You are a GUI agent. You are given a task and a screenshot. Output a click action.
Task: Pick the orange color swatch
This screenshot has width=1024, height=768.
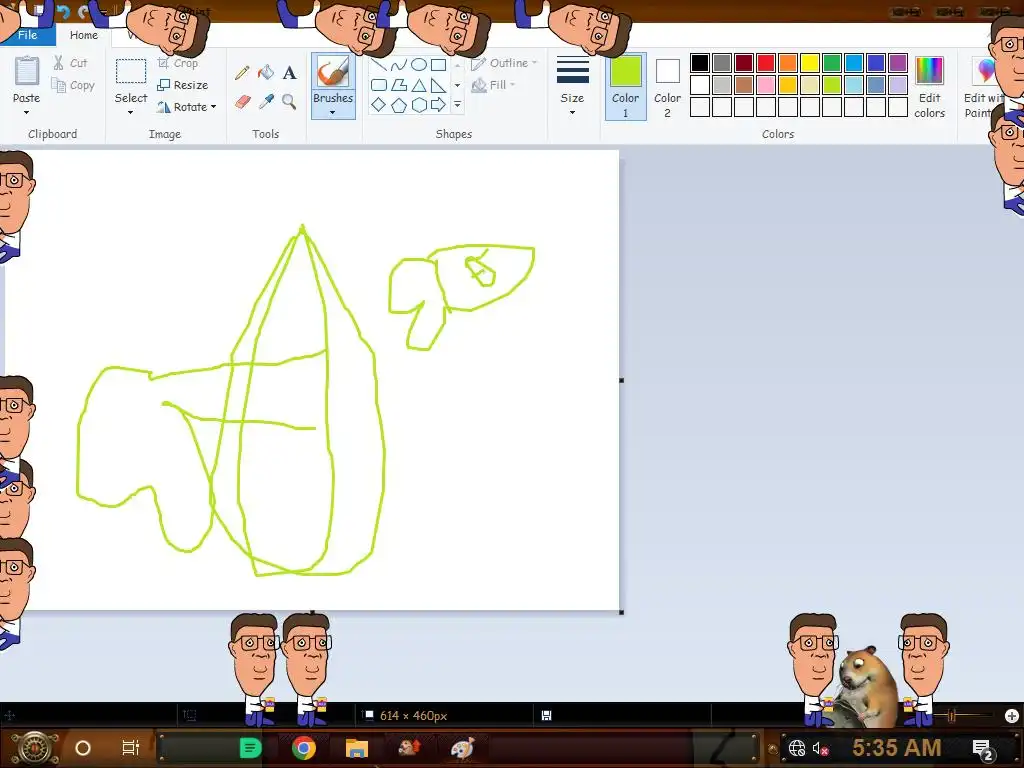pyautogui.click(x=788, y=63)
